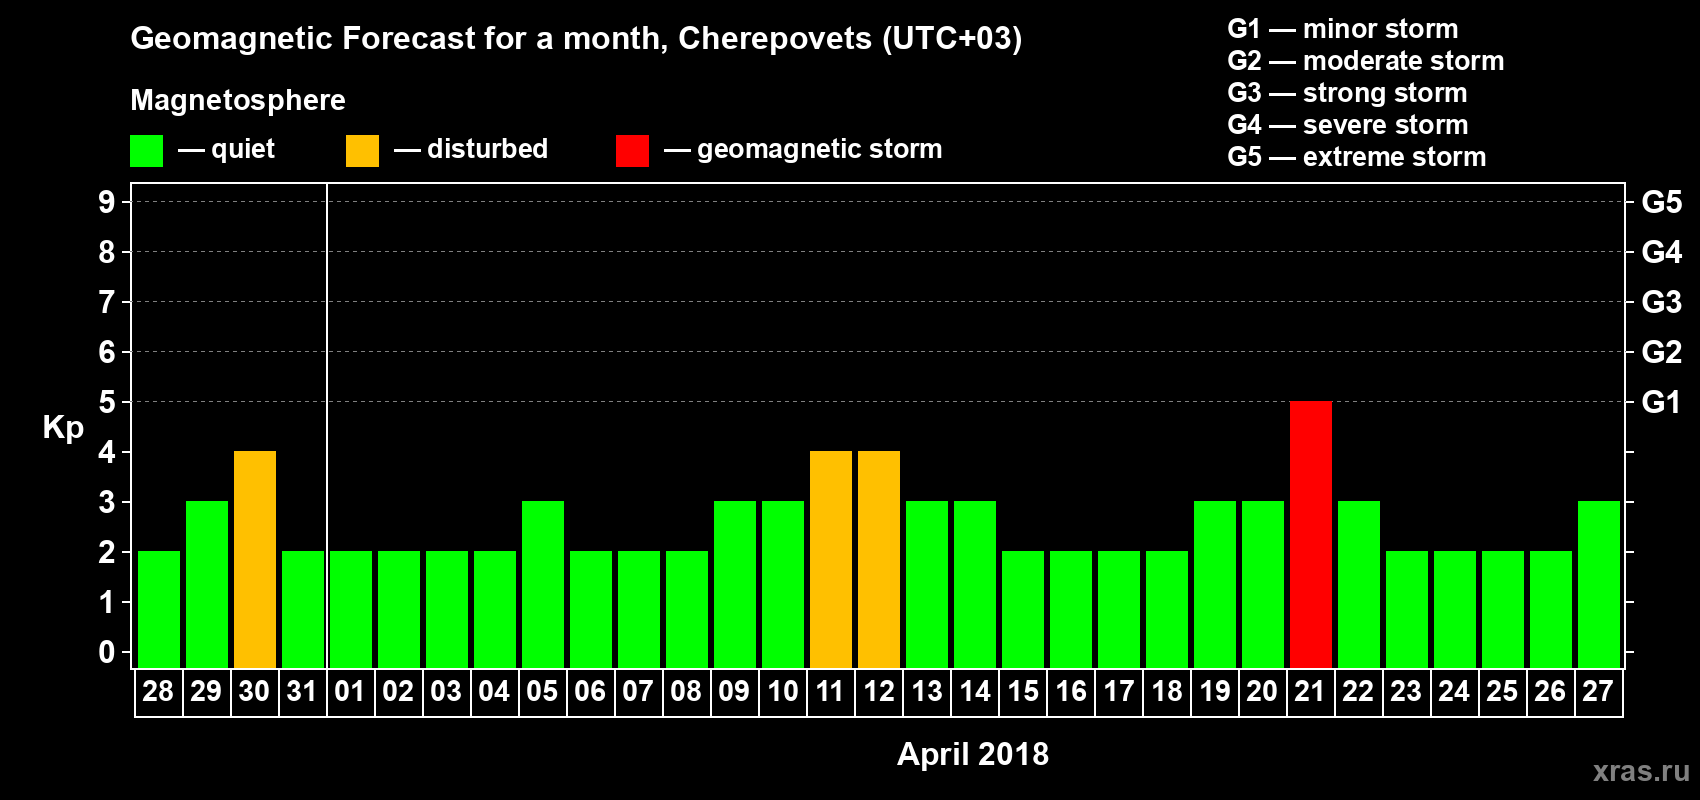1700x800 pixels.
Task: Click the Kp value 5 tick label
Action: click(107, 402)
